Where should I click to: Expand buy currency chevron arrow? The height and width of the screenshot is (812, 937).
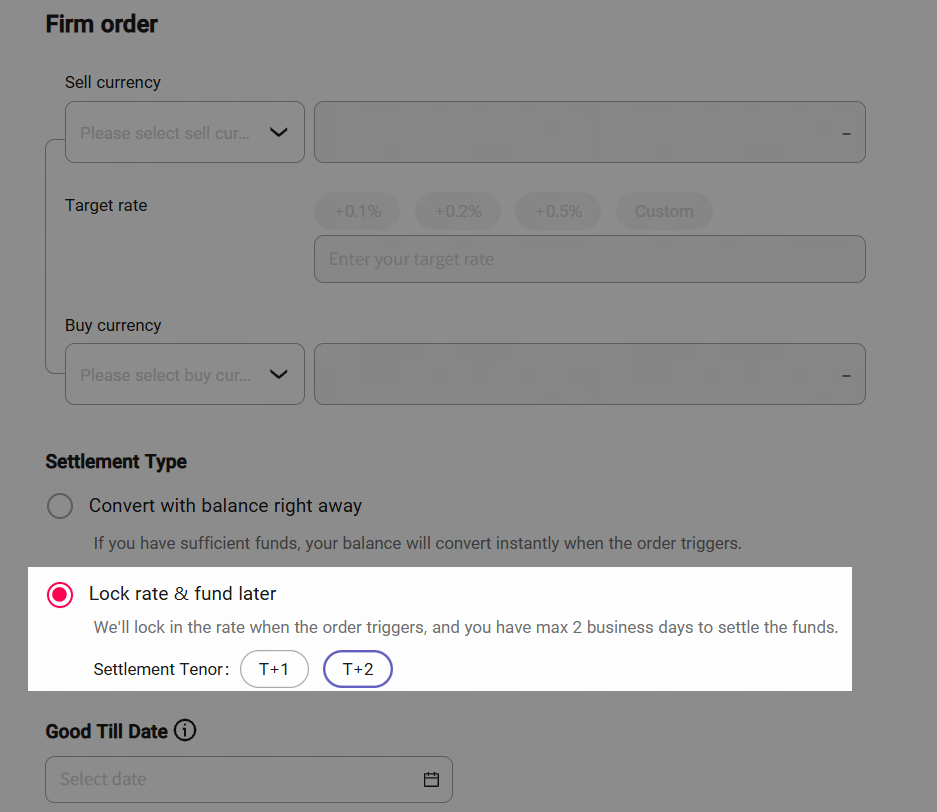point(279,375)
